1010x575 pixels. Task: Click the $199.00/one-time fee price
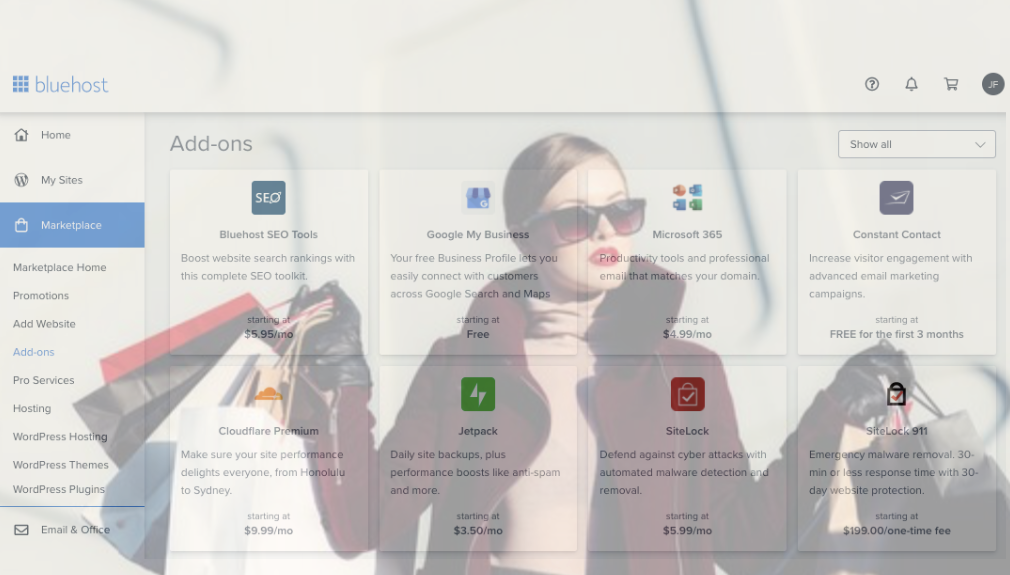click(897, 531)
